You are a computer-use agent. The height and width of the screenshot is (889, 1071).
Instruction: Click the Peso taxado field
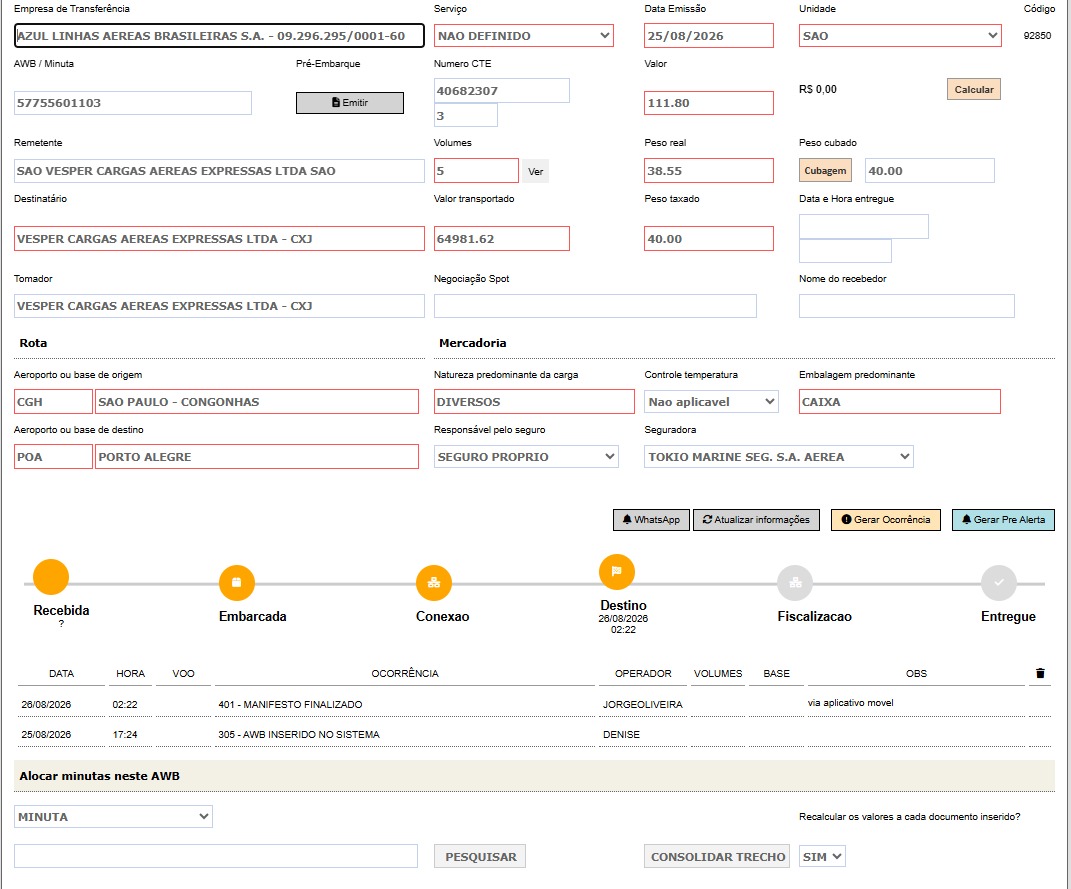[709, 238]
